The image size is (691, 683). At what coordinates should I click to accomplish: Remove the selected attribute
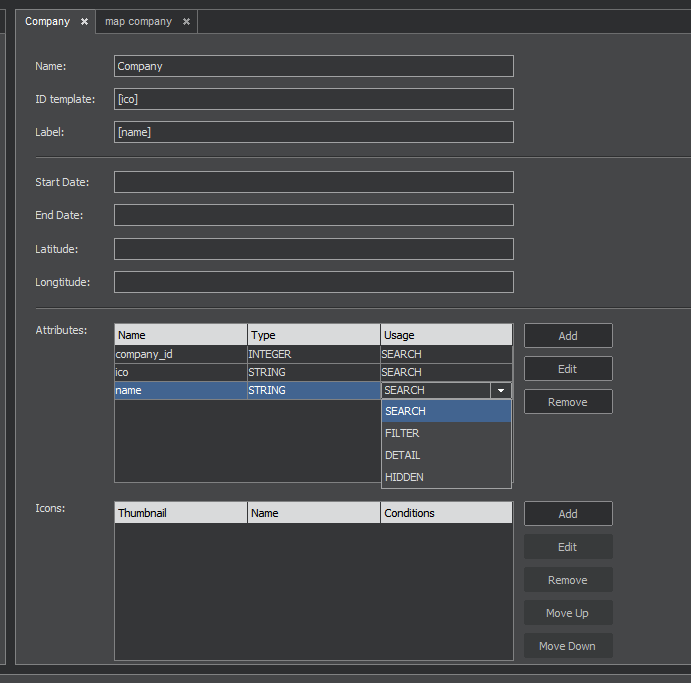point(567,402)
